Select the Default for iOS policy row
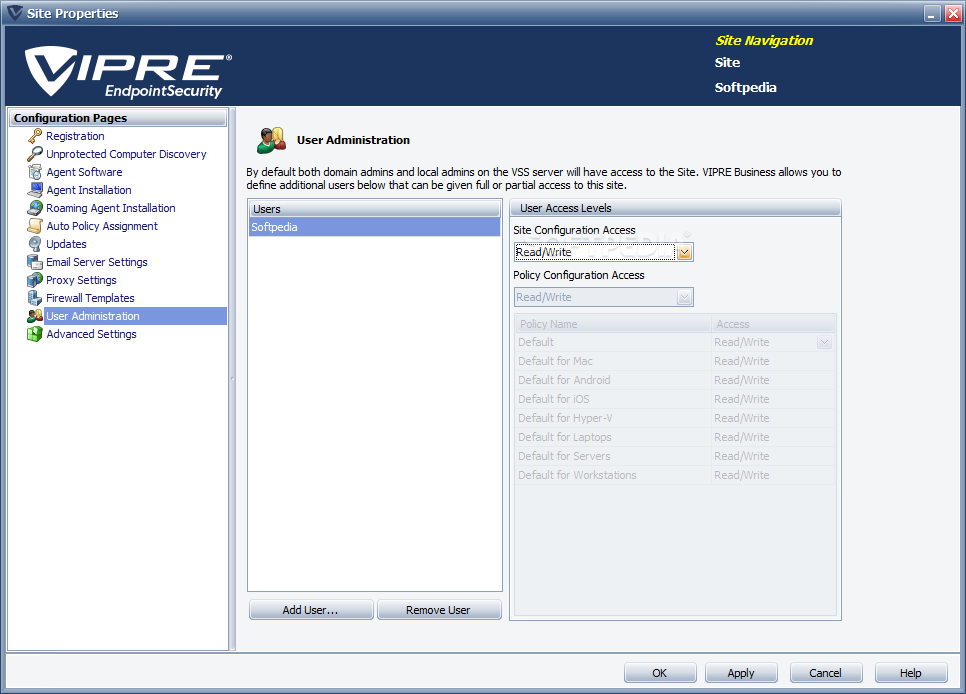Viewport: 966px width, 694px height. click(675, 399)
